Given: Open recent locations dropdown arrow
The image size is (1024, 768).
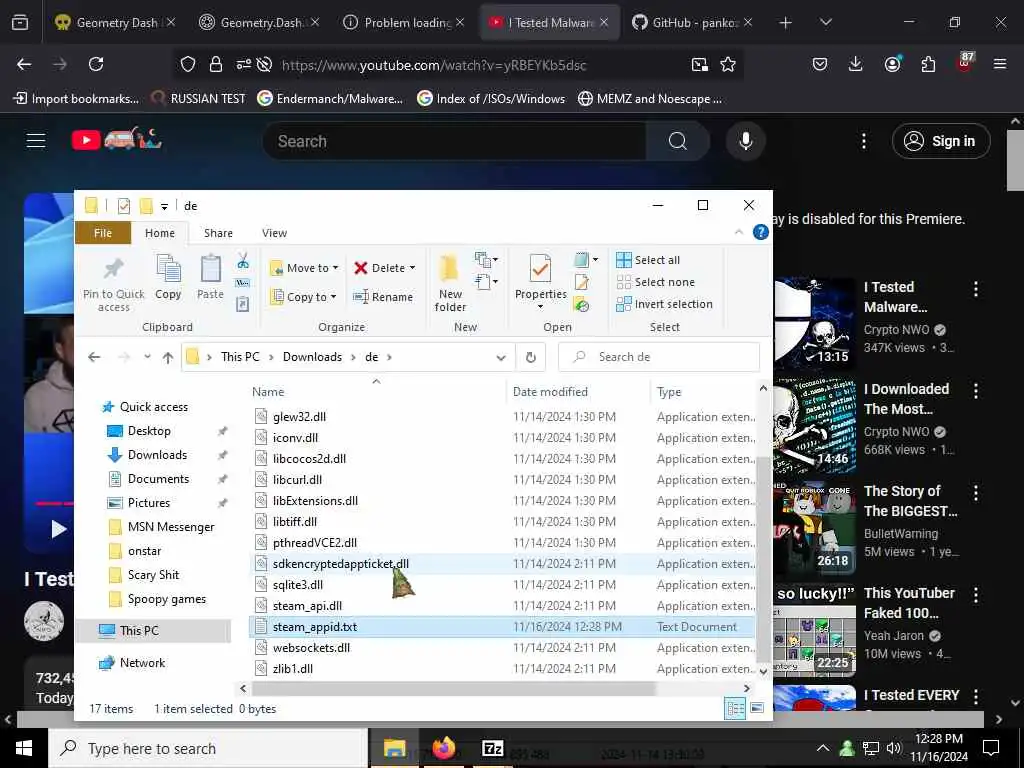Looking at the screenshot, I should 148,357.
